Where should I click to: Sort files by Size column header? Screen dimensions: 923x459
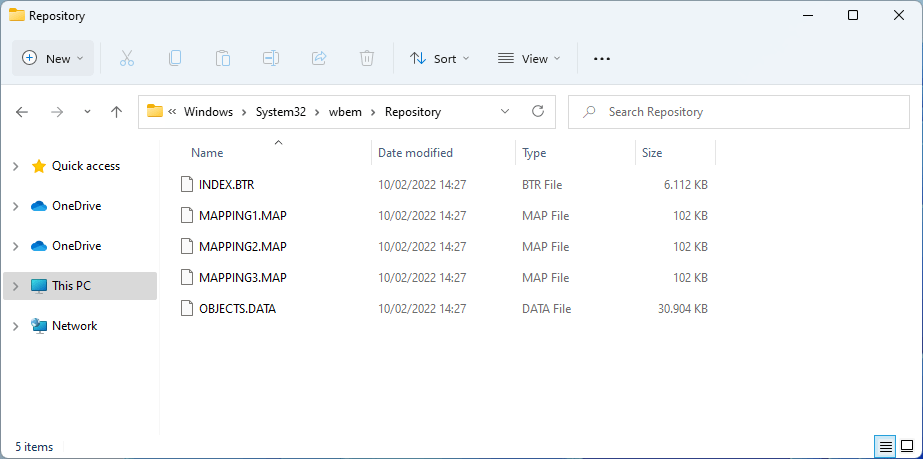pyautogui.click(x=652, y=153)
